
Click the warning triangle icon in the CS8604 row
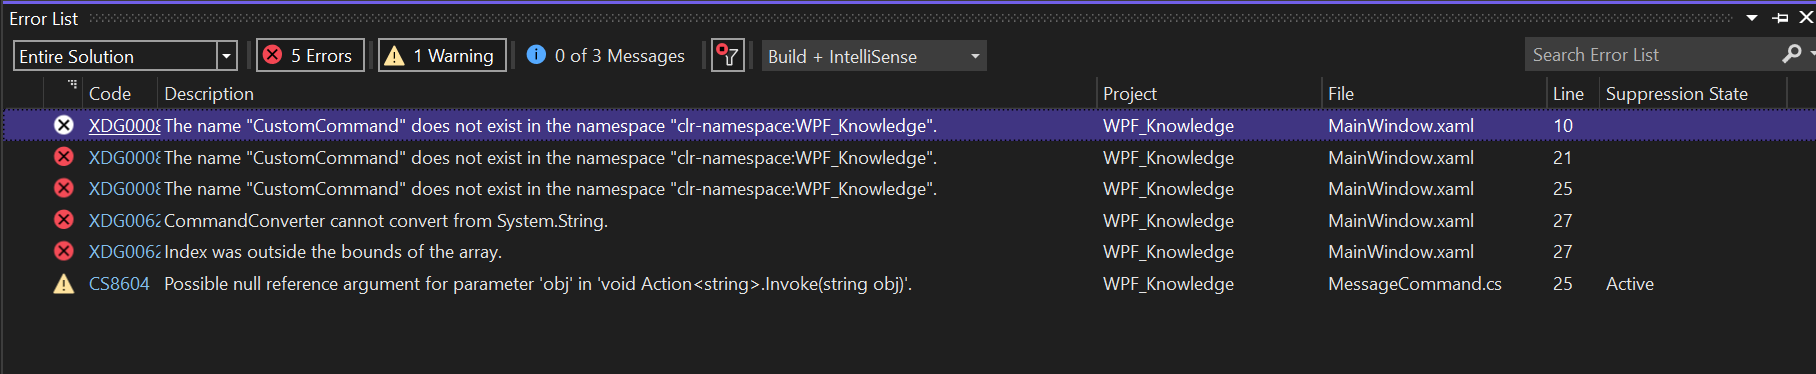64,284
